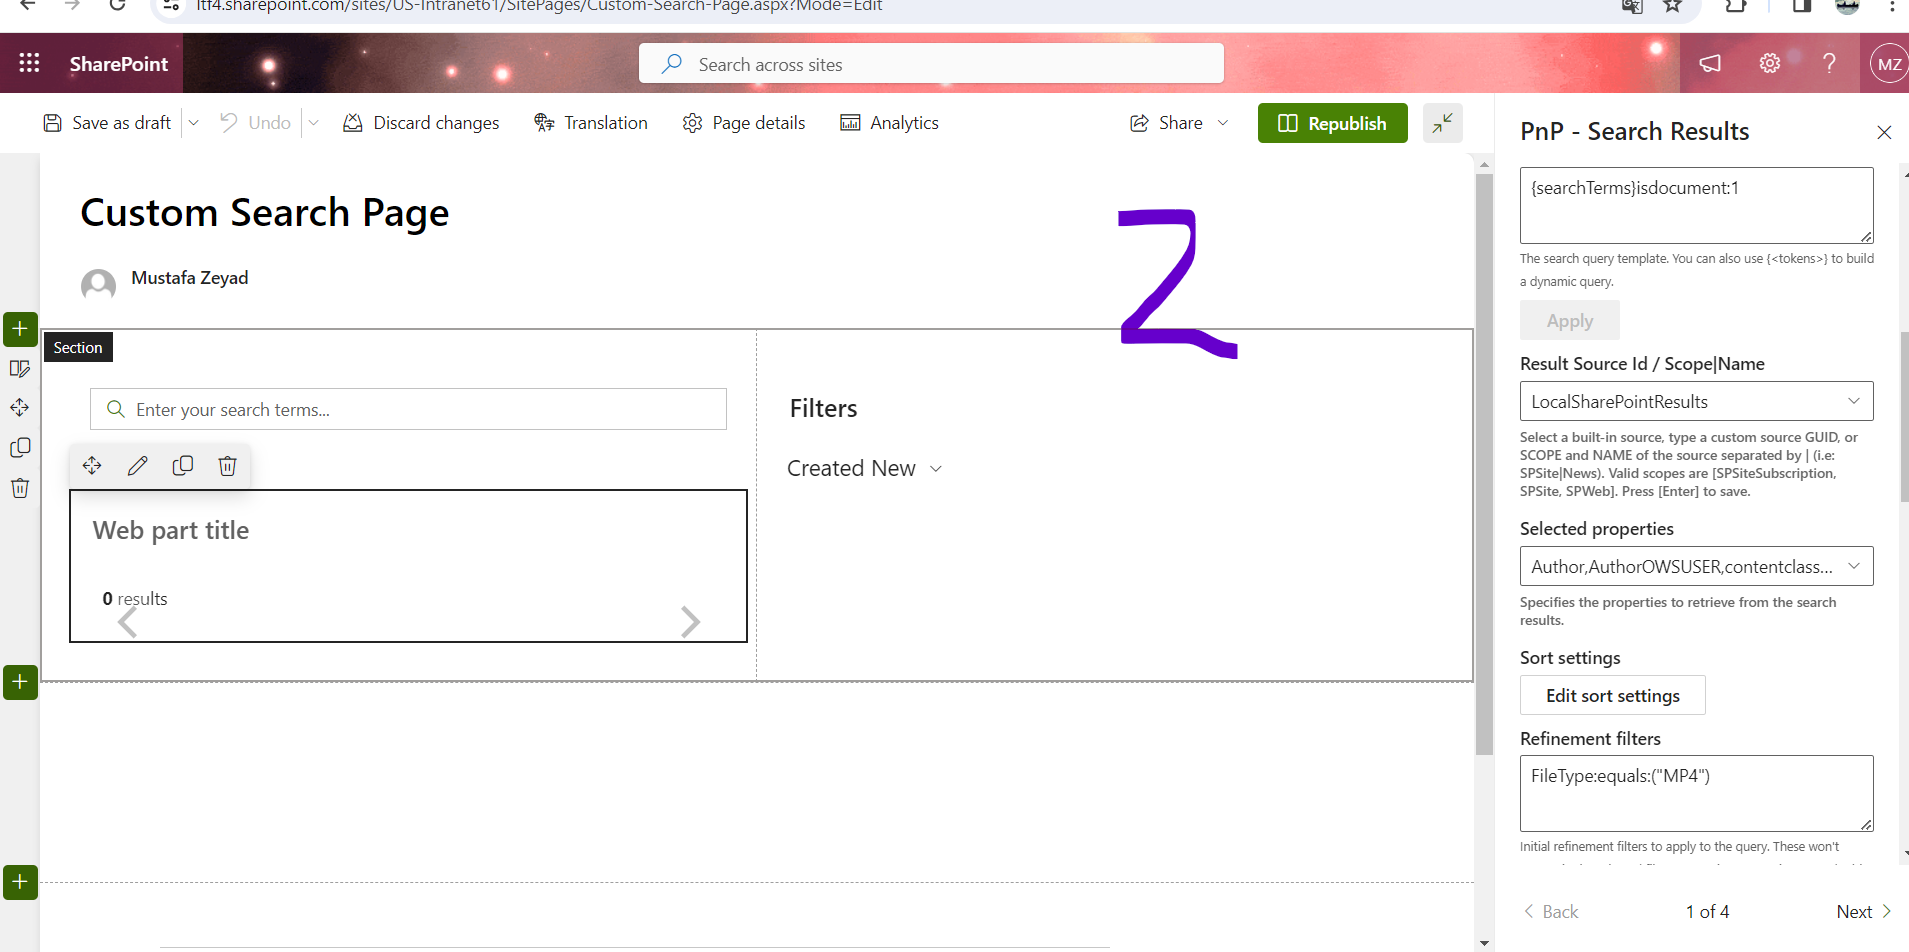Select the Discard changes icon
Screen dimensions: 1909x952
click(354, 122)
